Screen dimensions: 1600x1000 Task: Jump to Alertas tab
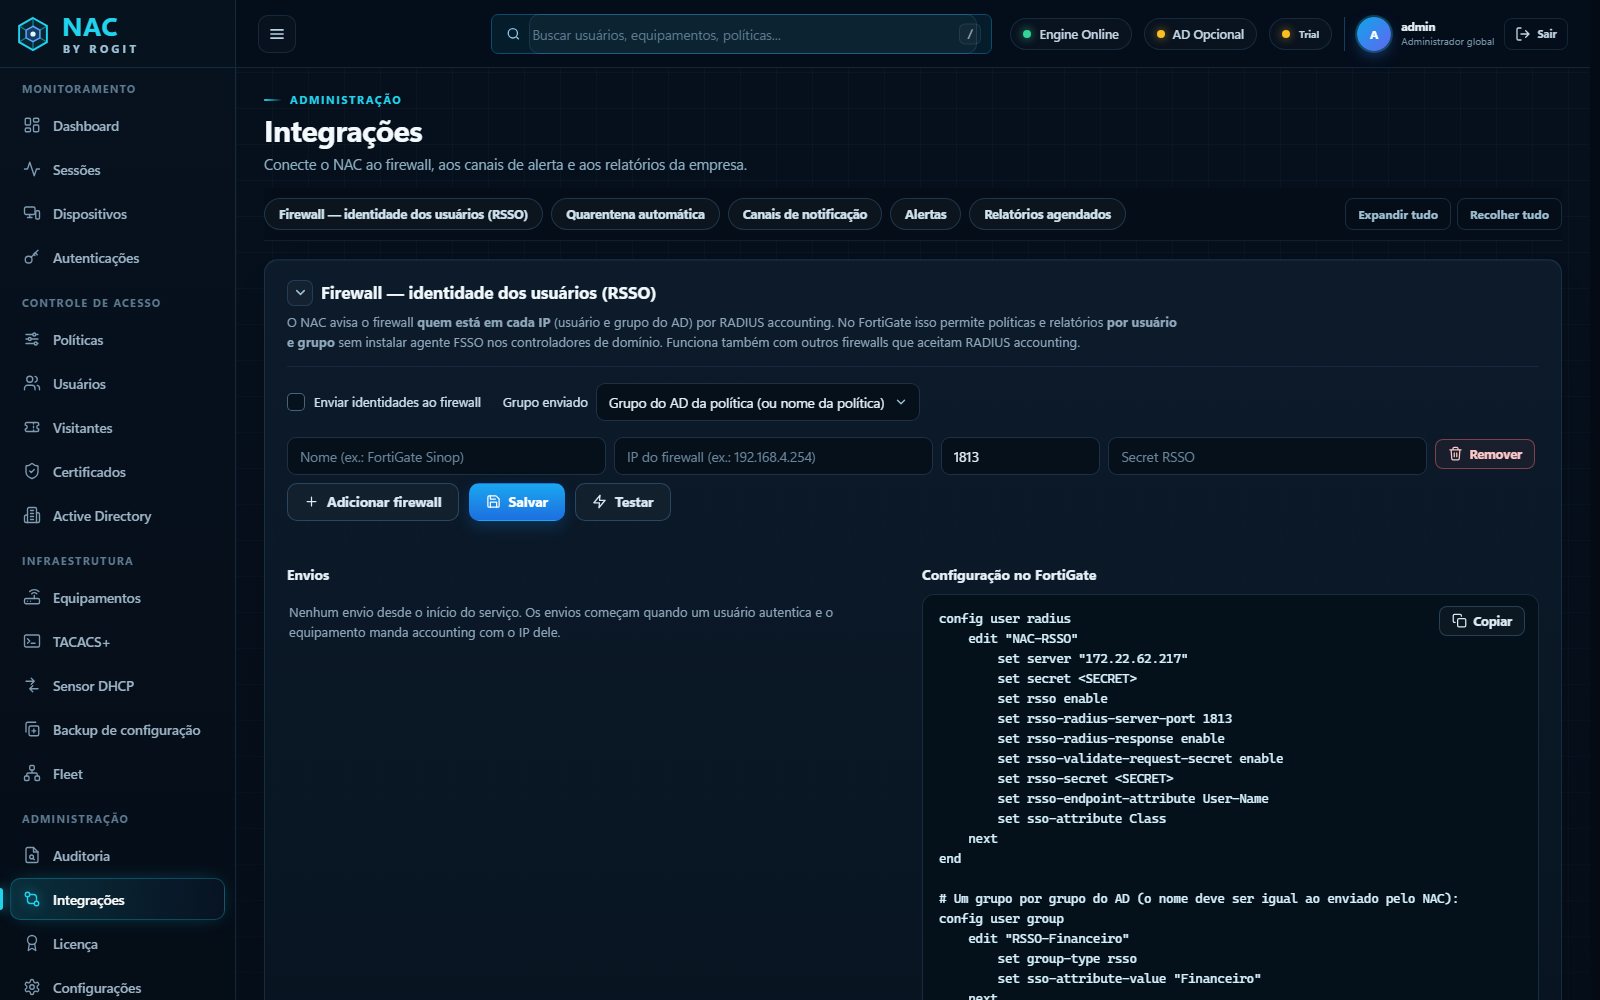click(925, 214)
